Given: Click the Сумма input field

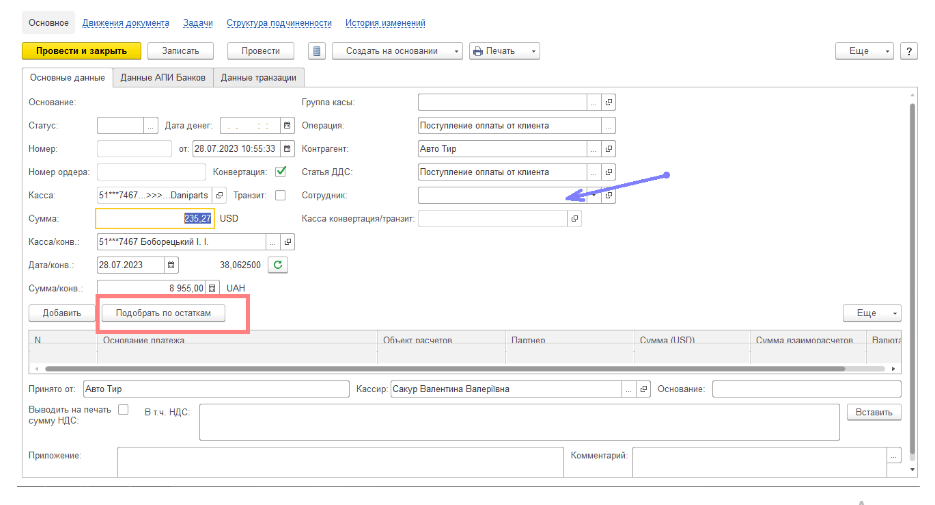Looking at the screenshot, I should (x=155, y=218).
